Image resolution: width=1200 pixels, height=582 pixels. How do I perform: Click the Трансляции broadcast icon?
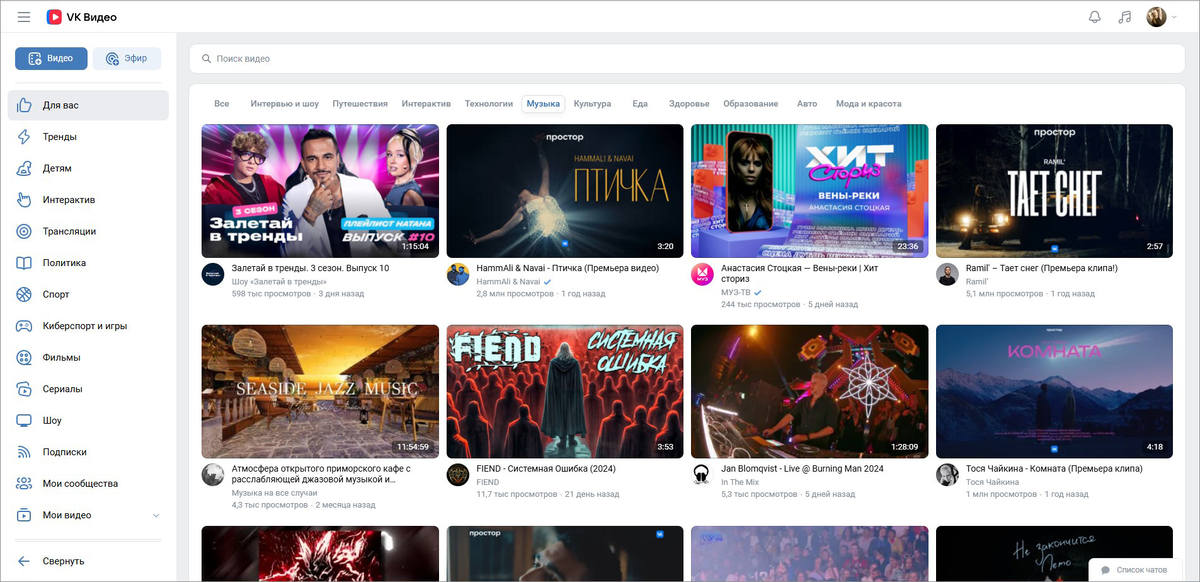tap(24, 231)
